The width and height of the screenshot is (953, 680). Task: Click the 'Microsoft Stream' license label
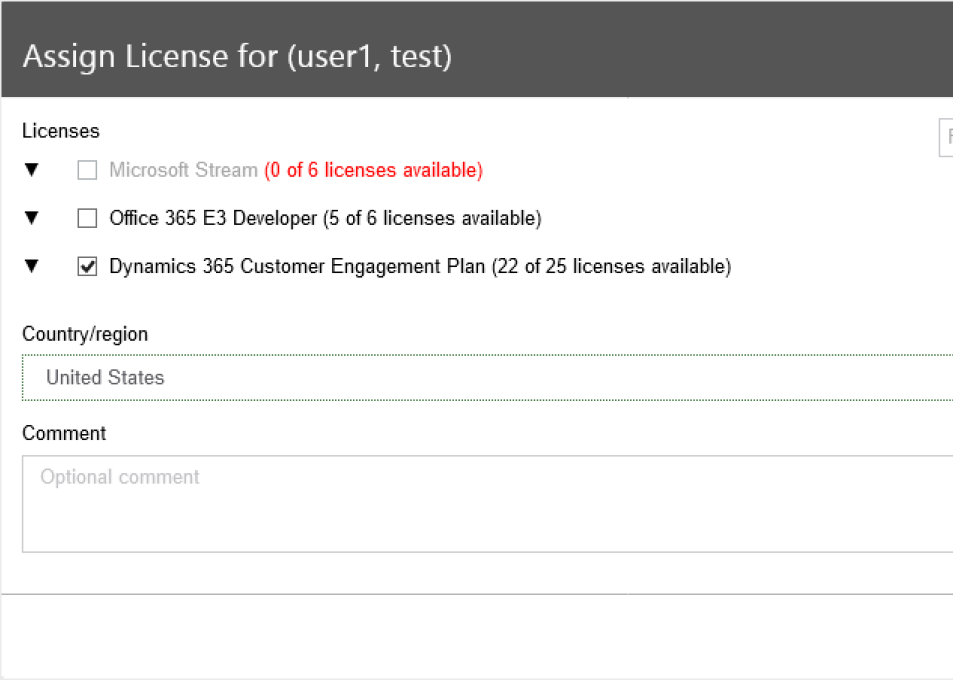[184, 170]
